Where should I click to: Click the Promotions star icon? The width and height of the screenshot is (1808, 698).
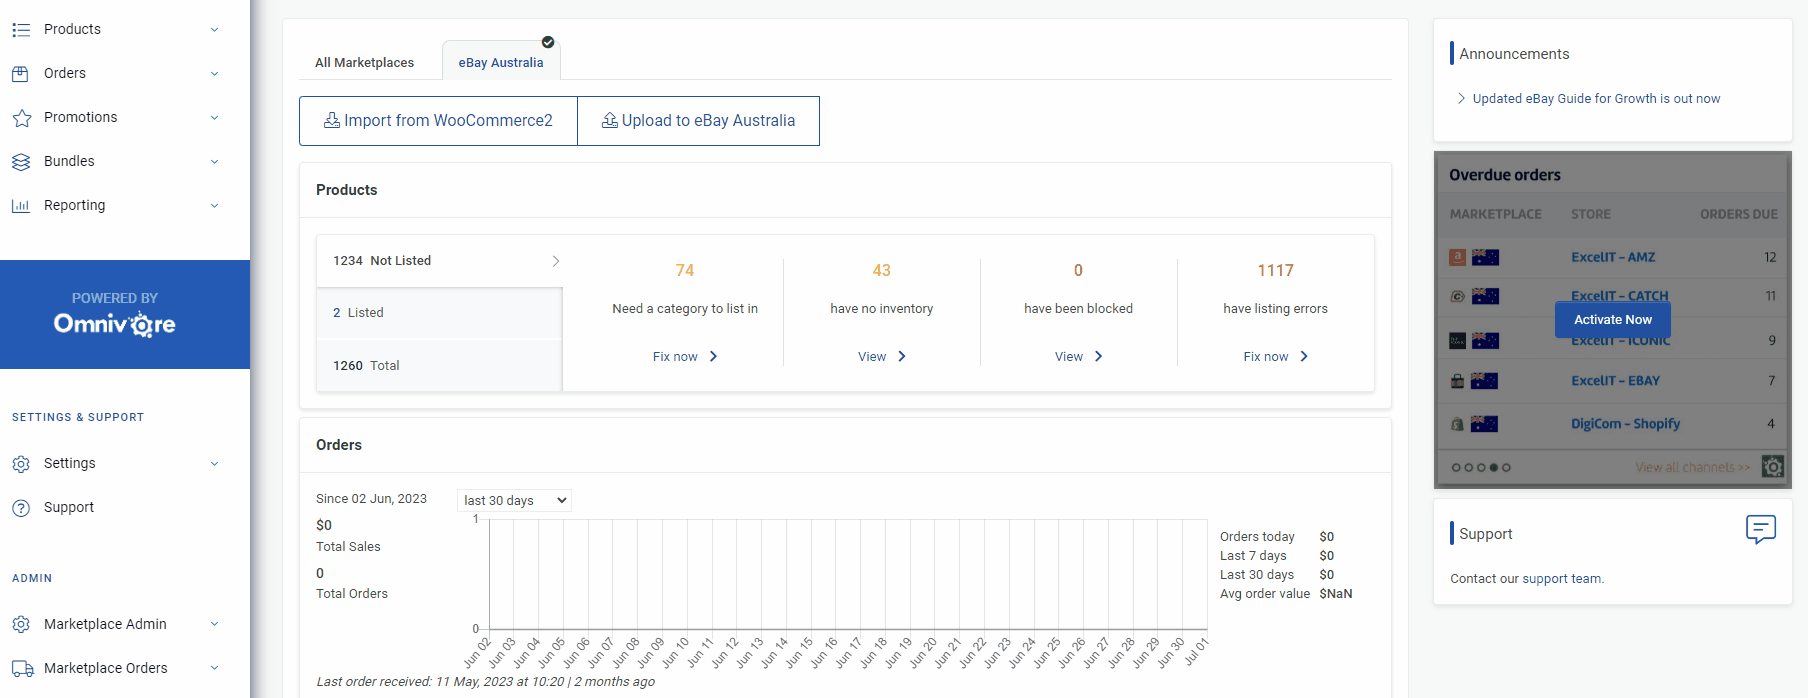21,118
